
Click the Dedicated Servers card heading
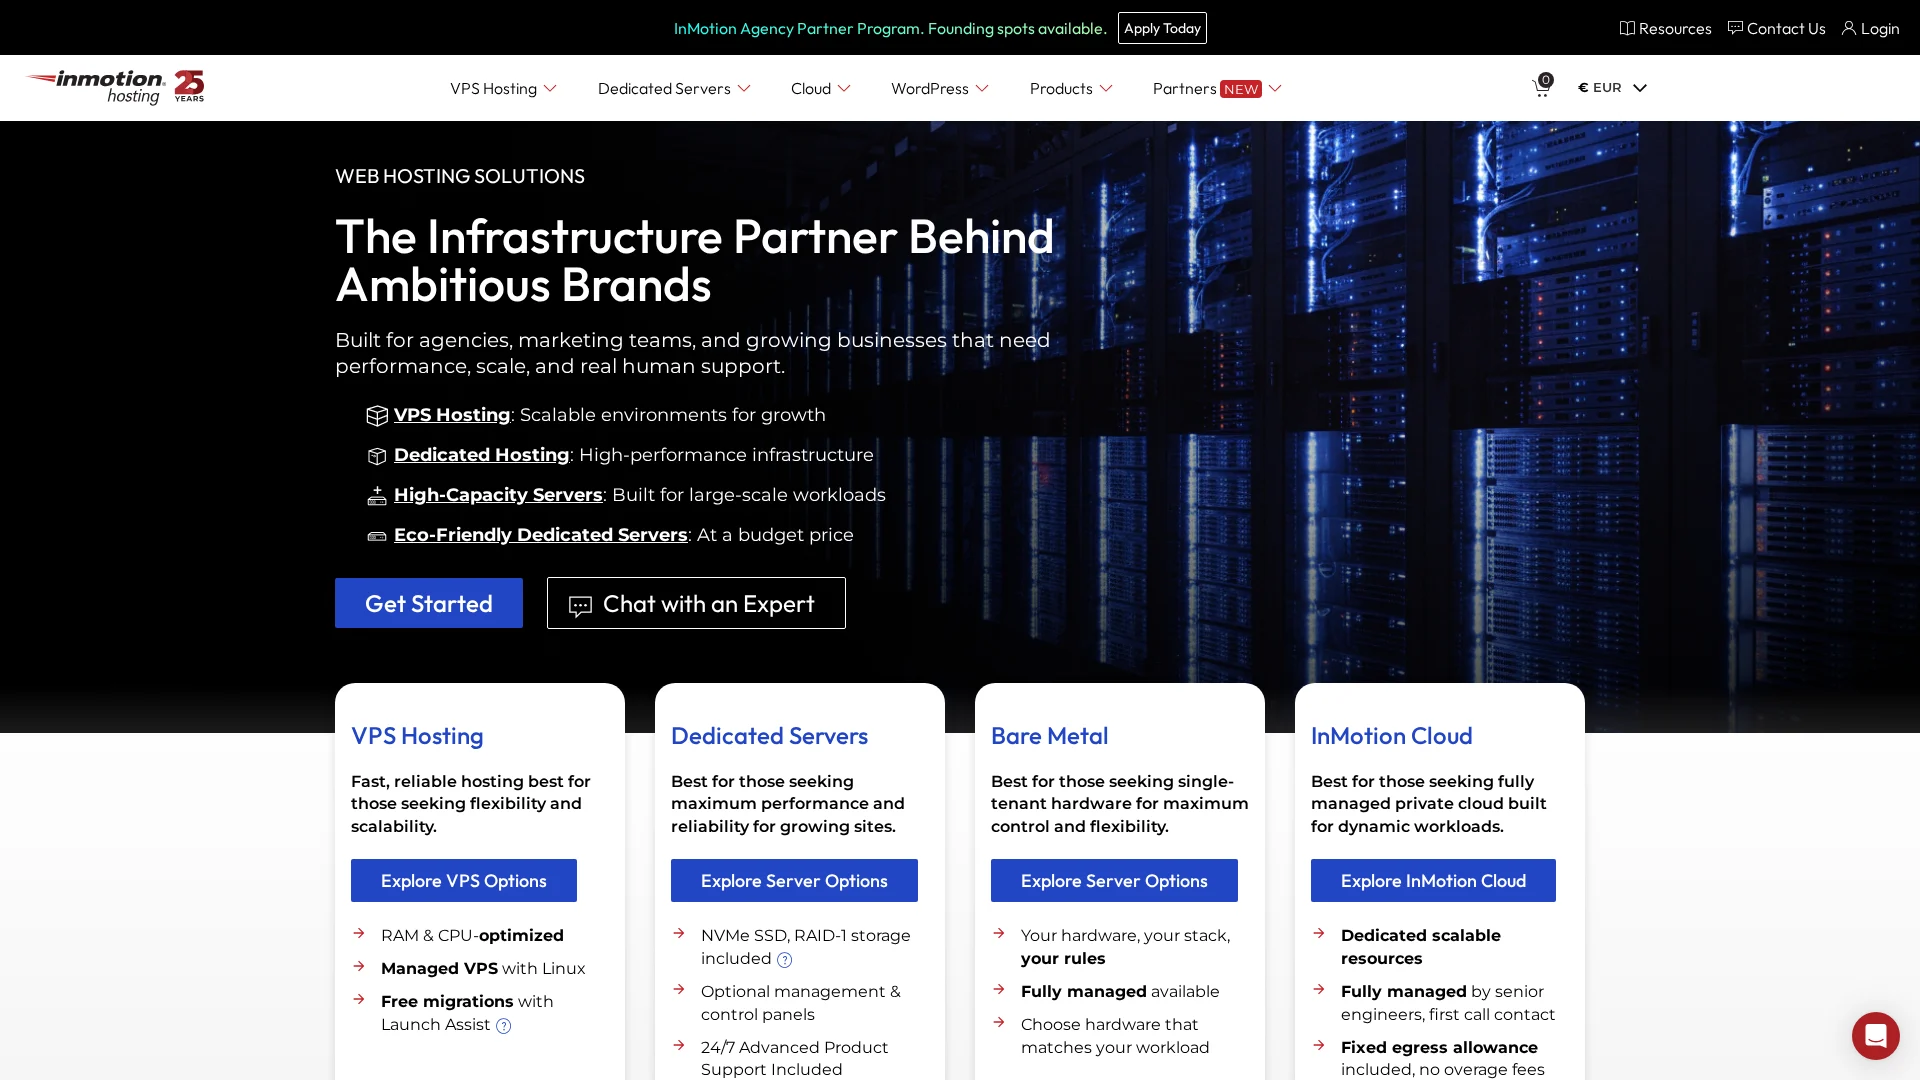[769, 736]
